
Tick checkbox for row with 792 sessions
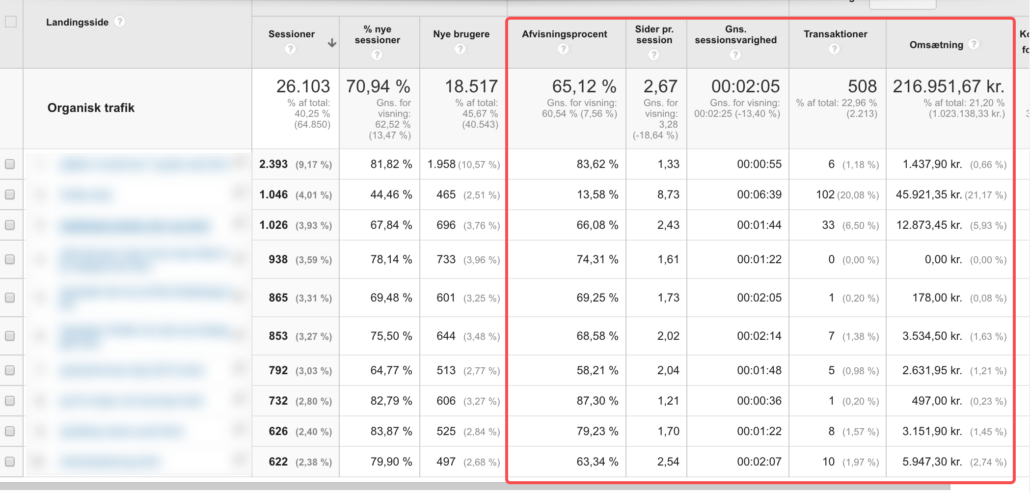click(10, 370)
